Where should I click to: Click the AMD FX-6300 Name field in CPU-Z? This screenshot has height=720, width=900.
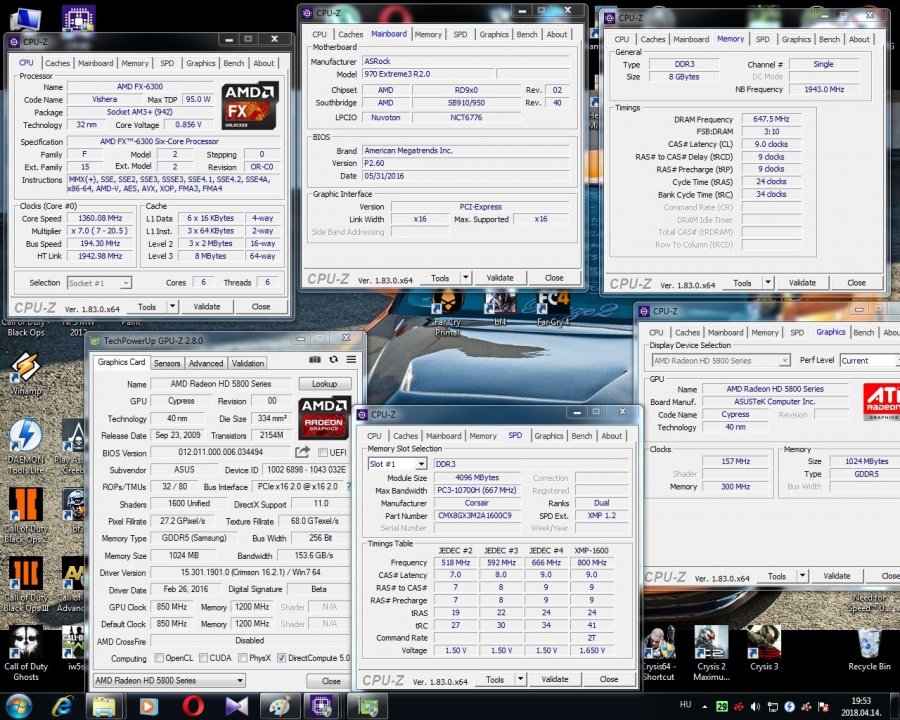point(139,86)
